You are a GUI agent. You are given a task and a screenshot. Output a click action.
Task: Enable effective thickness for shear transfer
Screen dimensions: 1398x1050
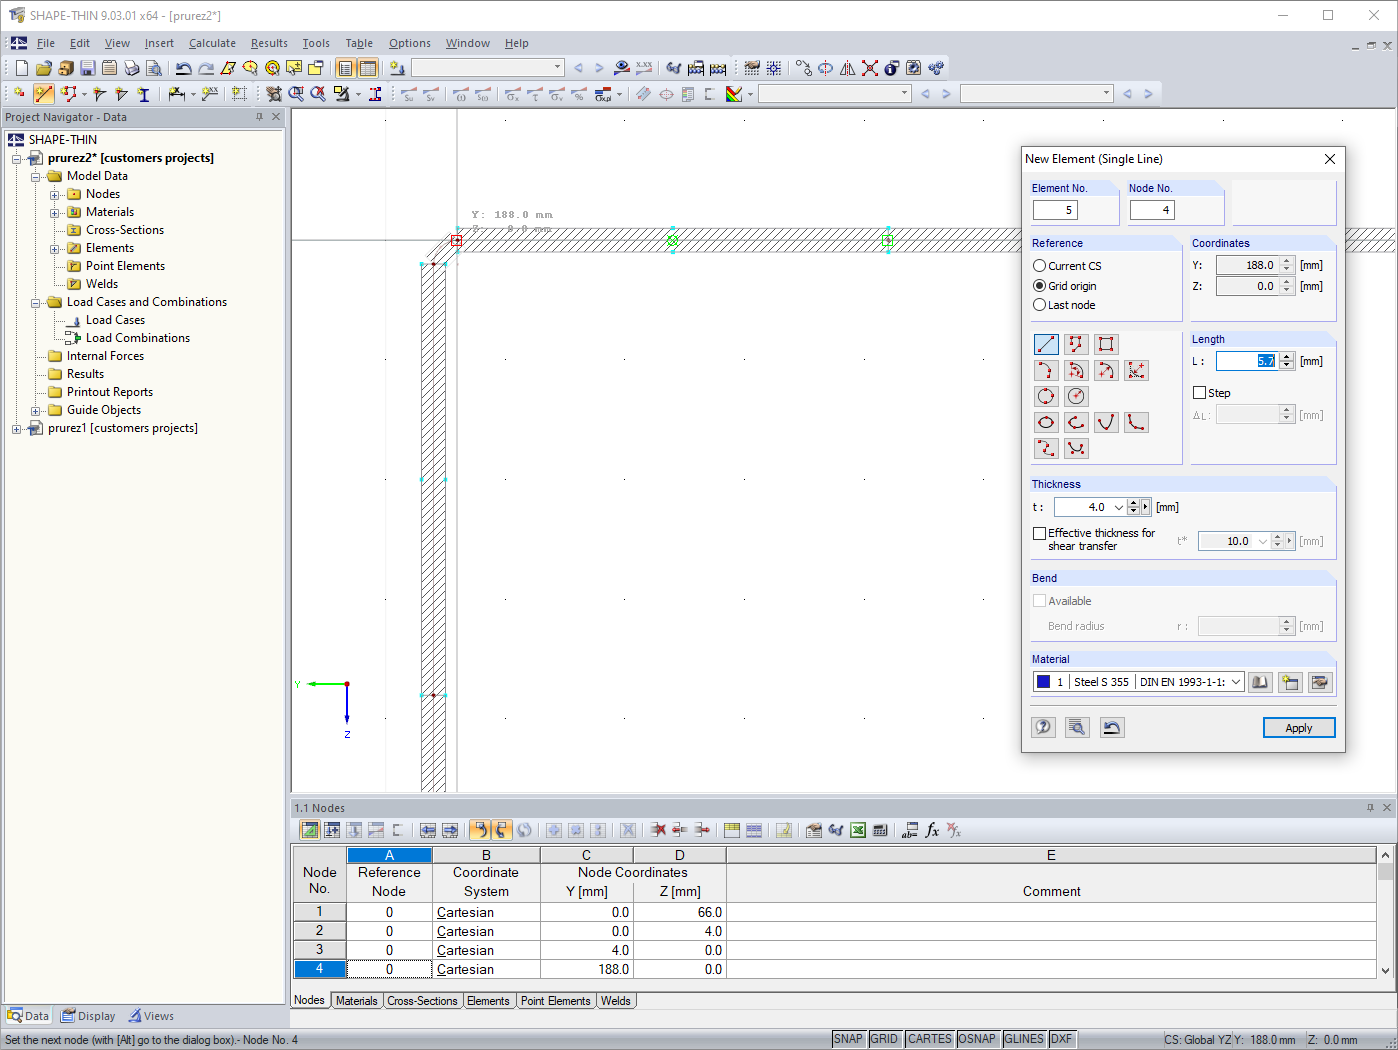pyautogui.click(x=1042, y=533)
